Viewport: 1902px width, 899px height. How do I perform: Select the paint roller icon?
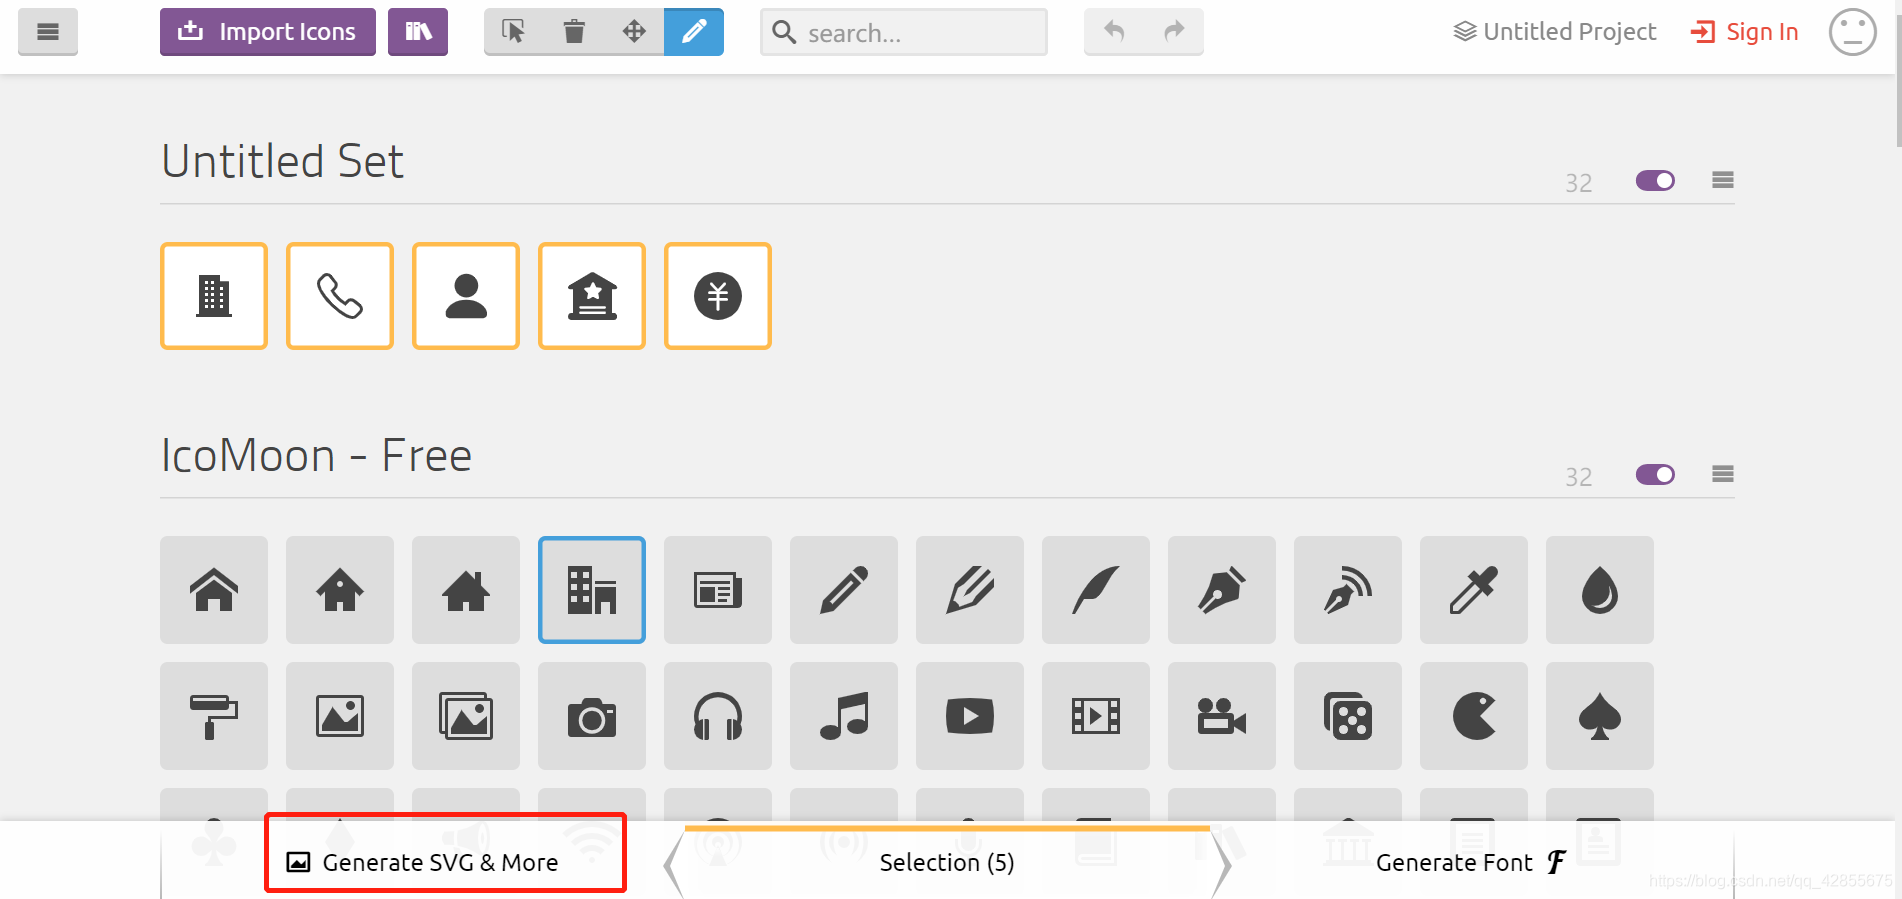pyautogui.click(x=214, y=716)
